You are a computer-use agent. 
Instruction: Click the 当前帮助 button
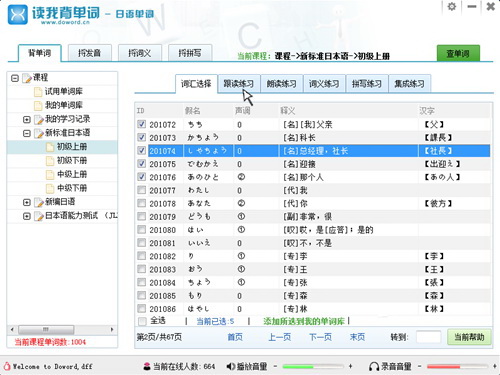(469, 337)
